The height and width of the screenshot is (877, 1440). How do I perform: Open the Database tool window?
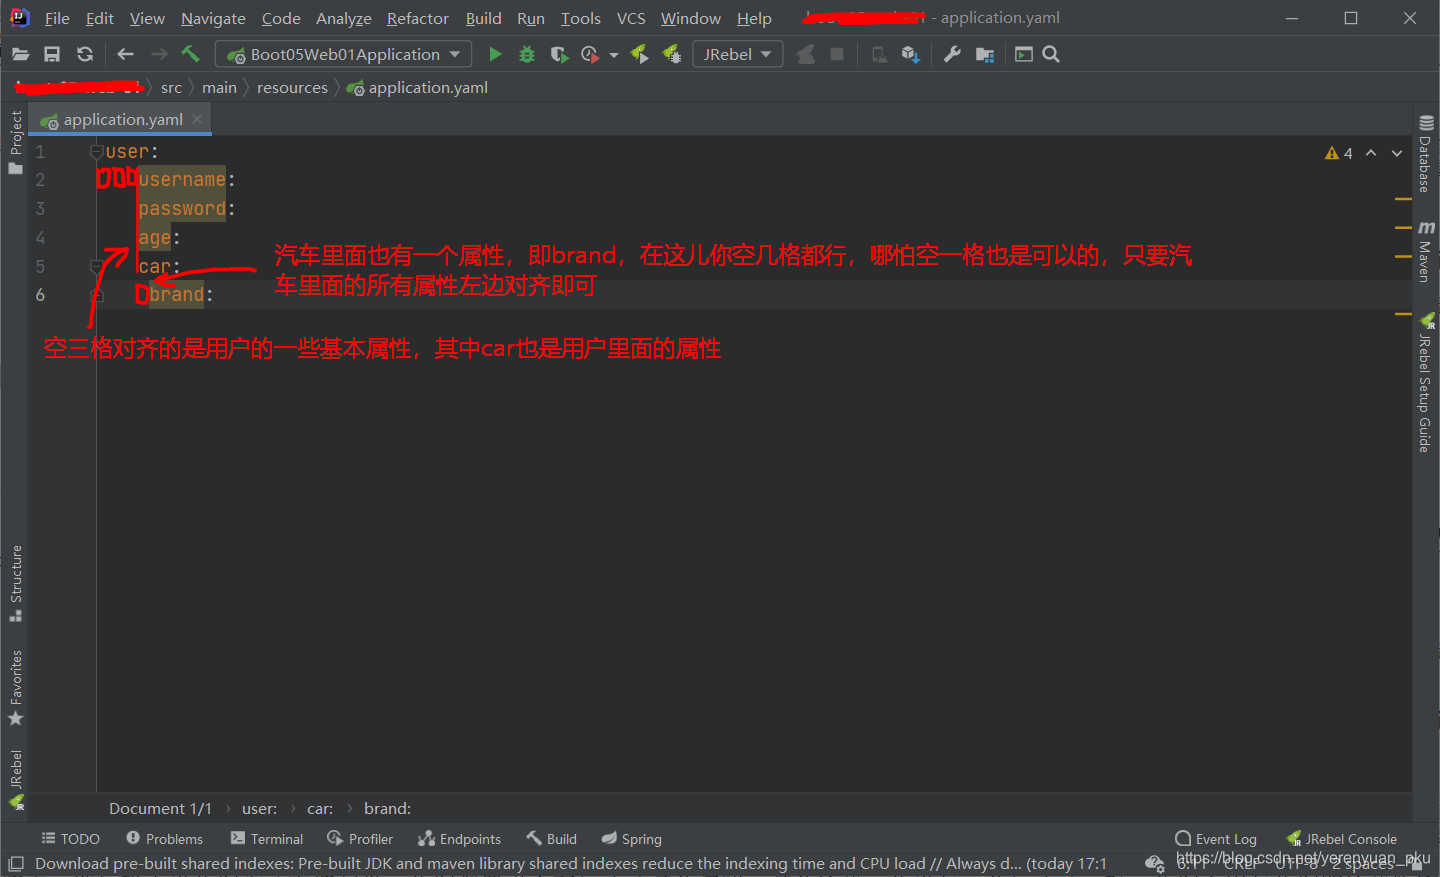[x=1426, y=154]
